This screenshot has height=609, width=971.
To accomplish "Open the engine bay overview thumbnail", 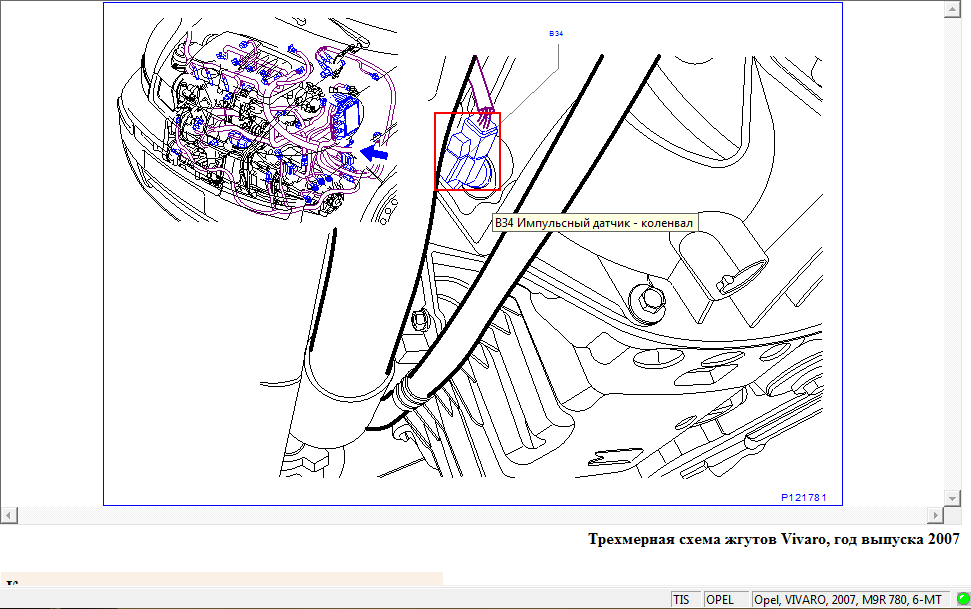I will tap(258, 121).
